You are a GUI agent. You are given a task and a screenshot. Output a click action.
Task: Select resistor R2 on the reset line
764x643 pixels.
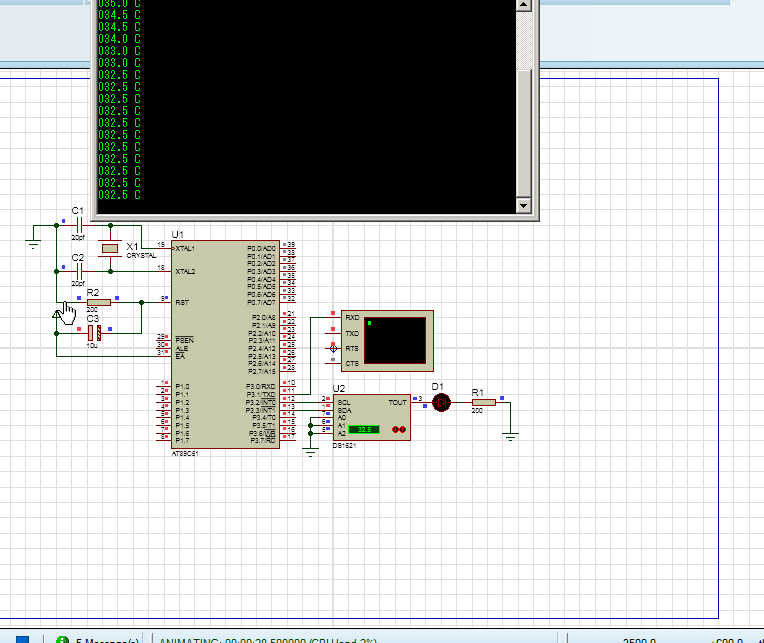98,303
